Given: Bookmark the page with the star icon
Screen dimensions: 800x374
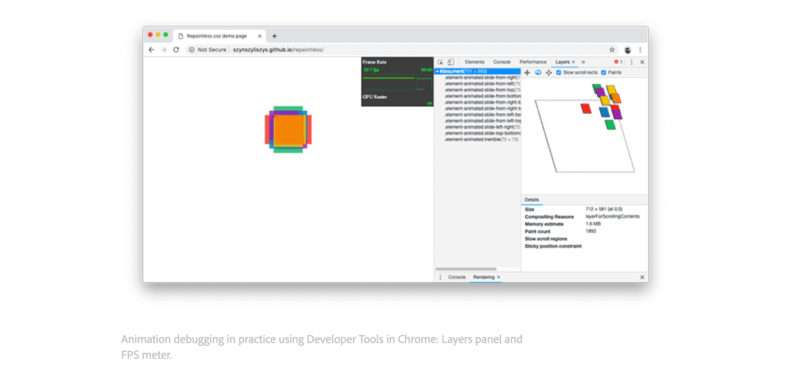Looking at the screenshot, I should [x=612, y=49].
